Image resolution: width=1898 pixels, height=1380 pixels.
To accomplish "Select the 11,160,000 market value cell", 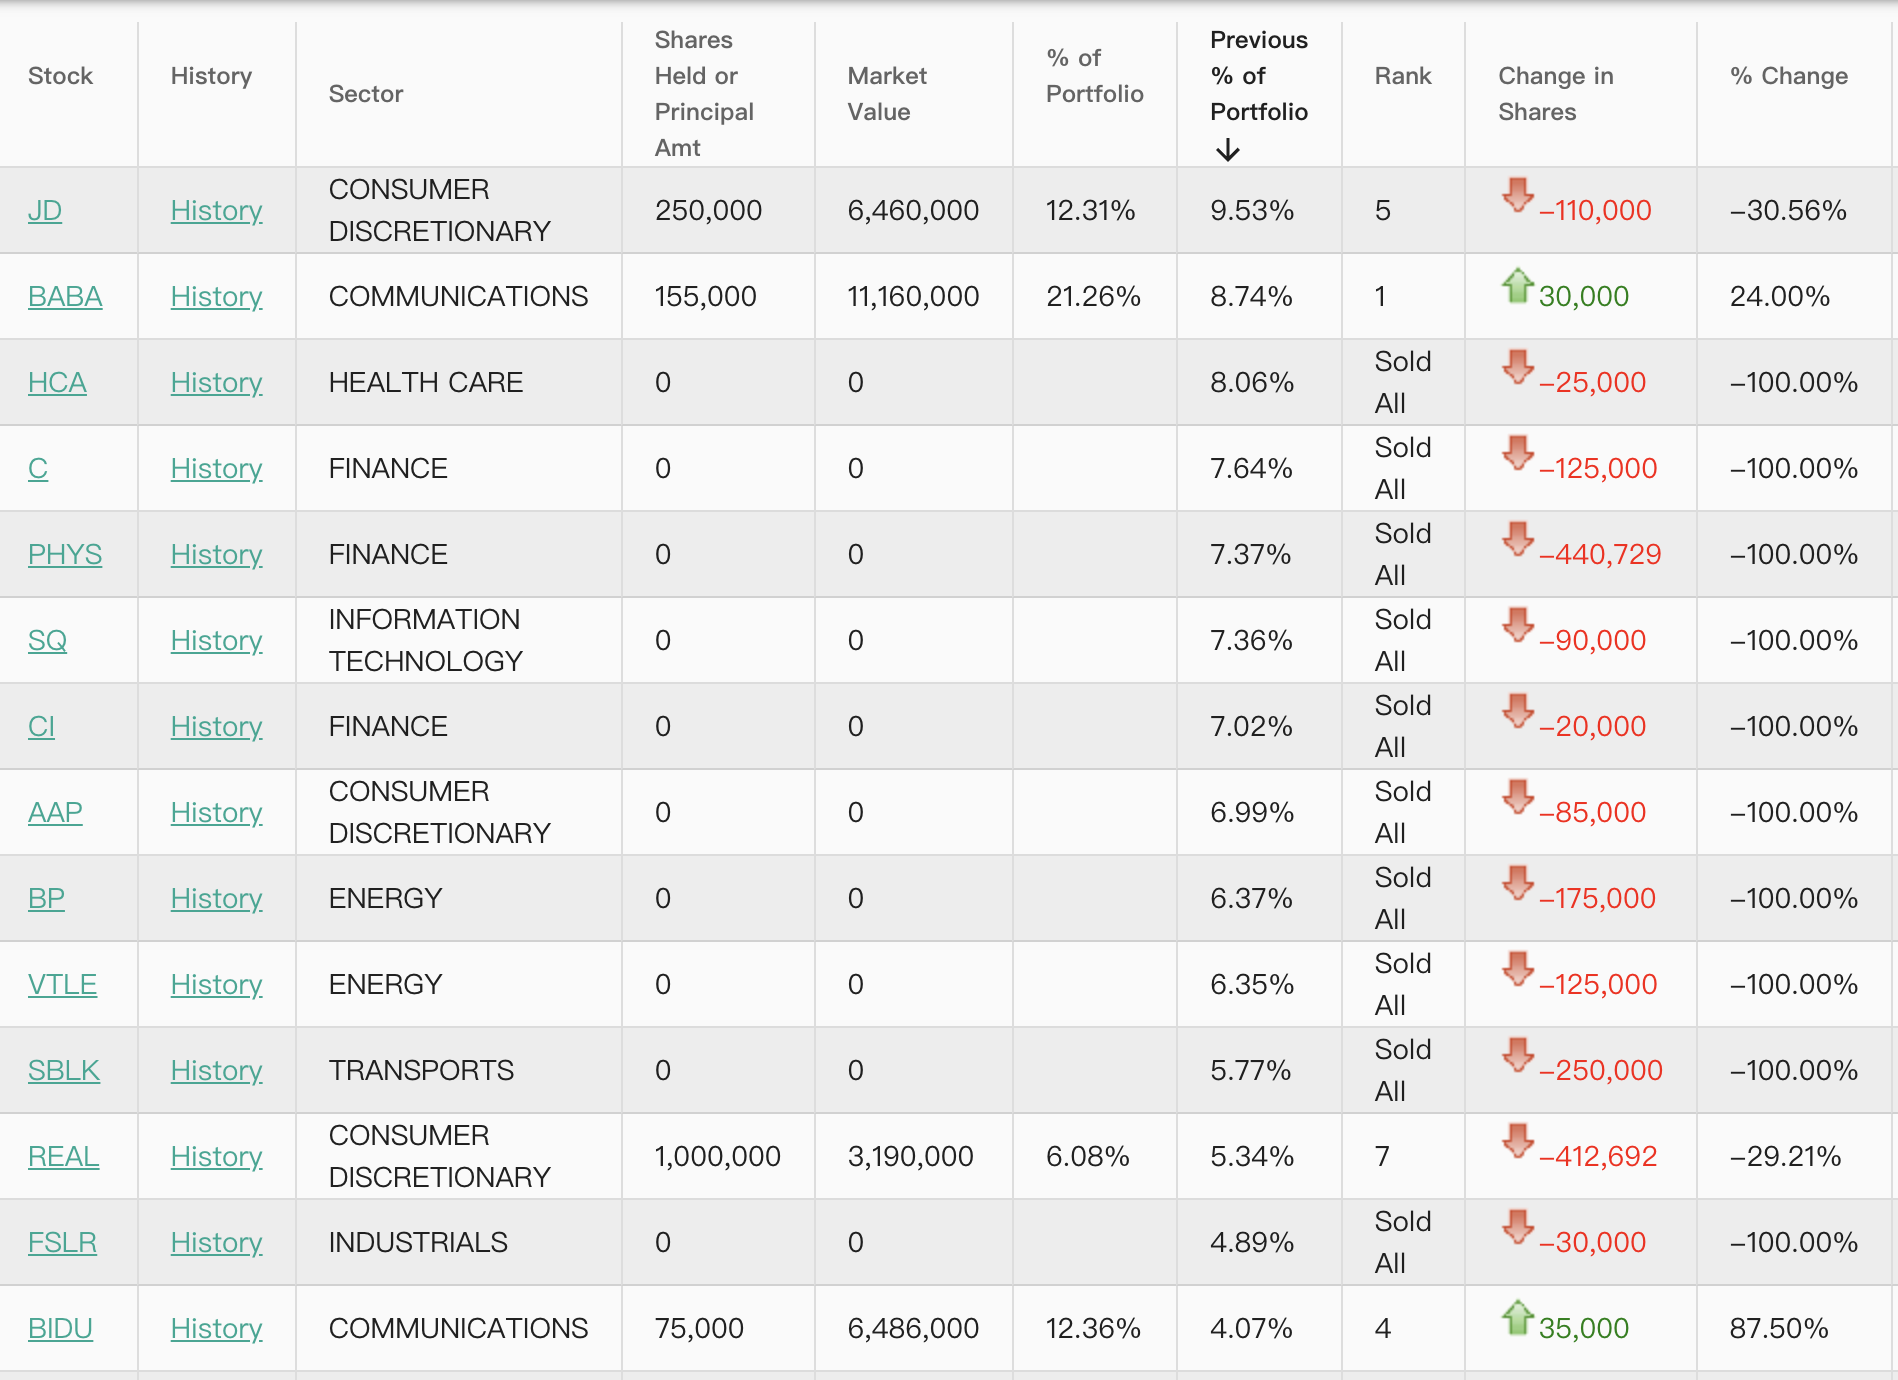I will click(x=913, y=296).
